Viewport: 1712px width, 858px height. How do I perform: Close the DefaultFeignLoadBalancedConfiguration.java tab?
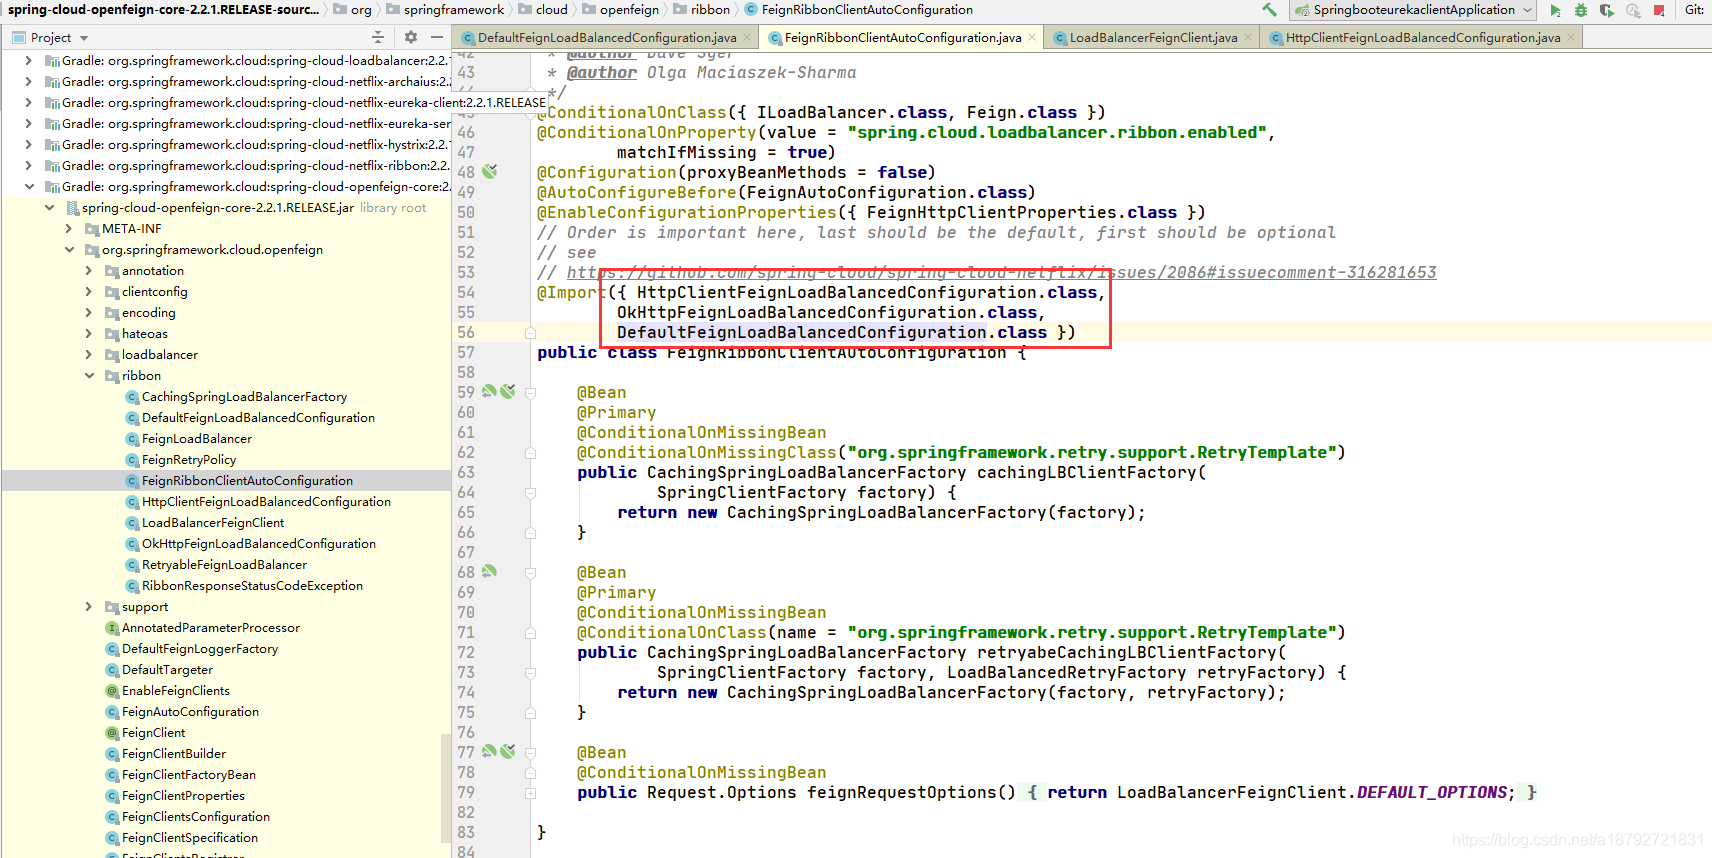tap(747, 38)
